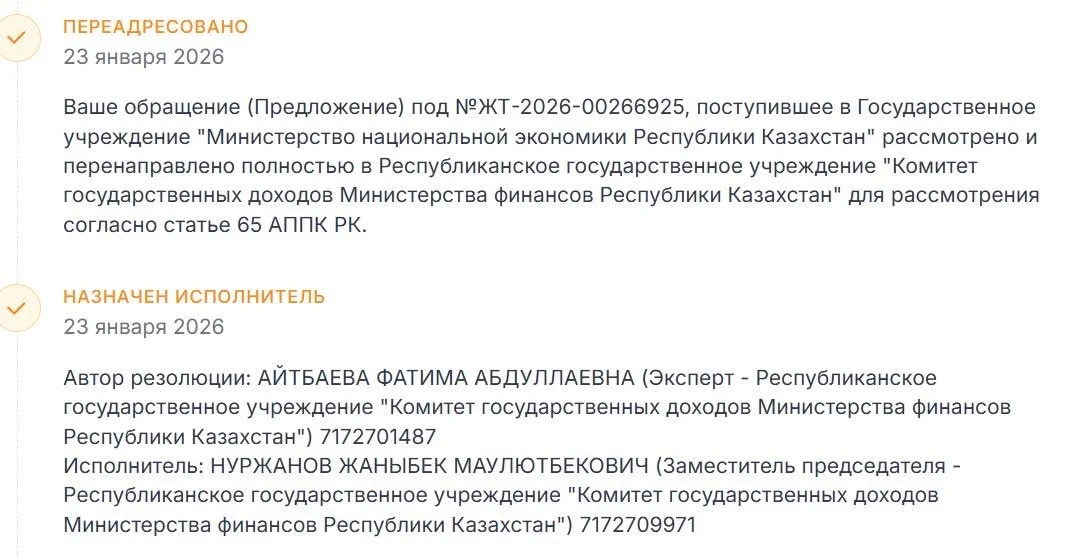Click the checkmark icon beside ПЕРЕАДРЕСОВАНО

17,37
